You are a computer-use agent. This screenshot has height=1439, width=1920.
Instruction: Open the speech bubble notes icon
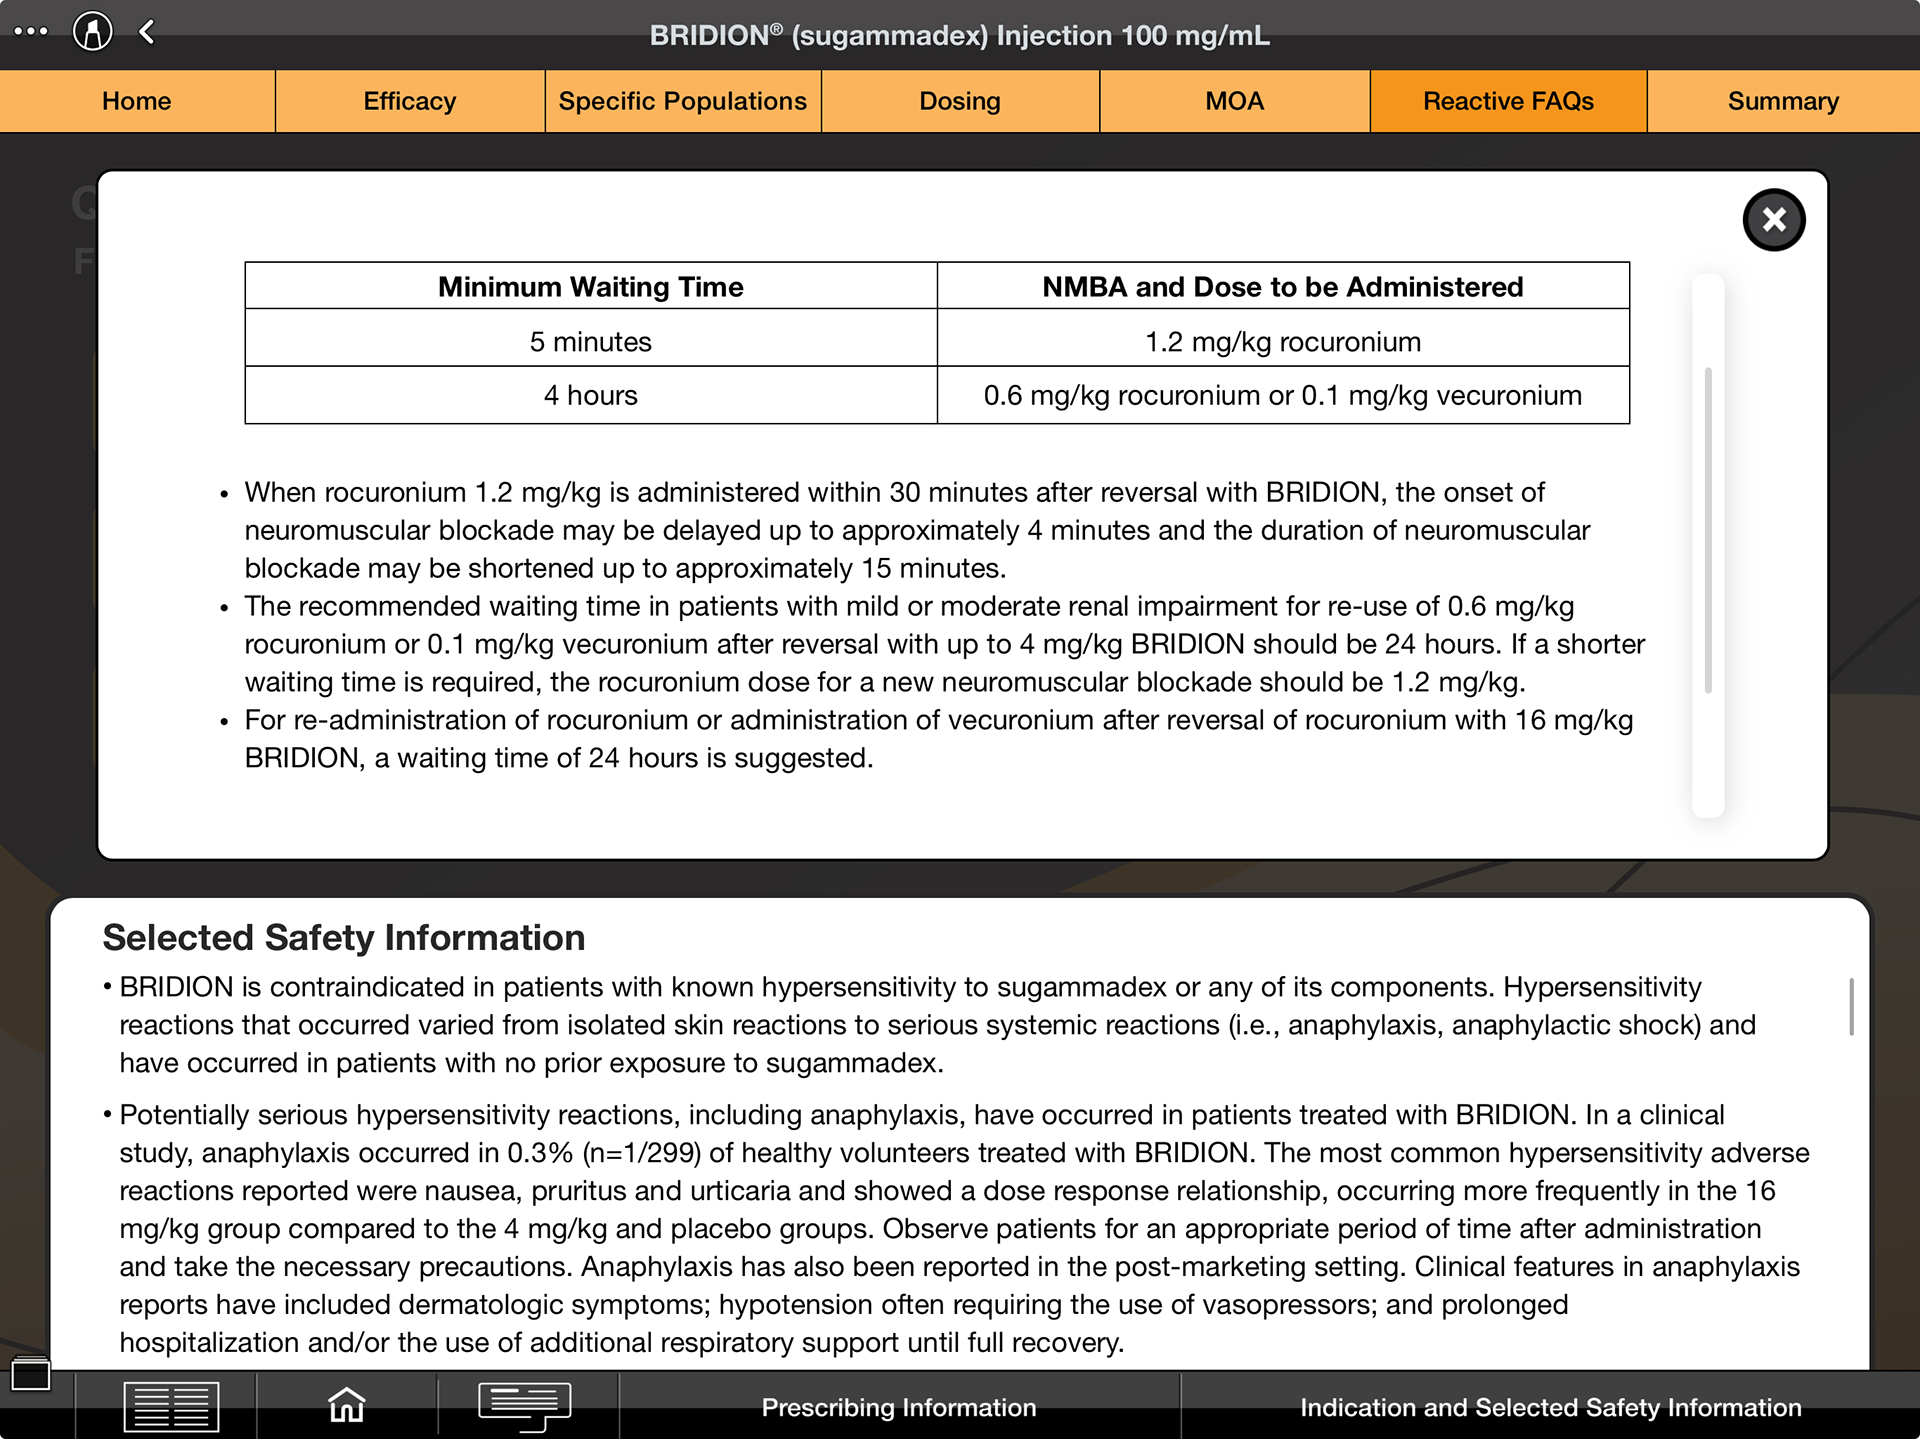click(x=524, y=1406)
